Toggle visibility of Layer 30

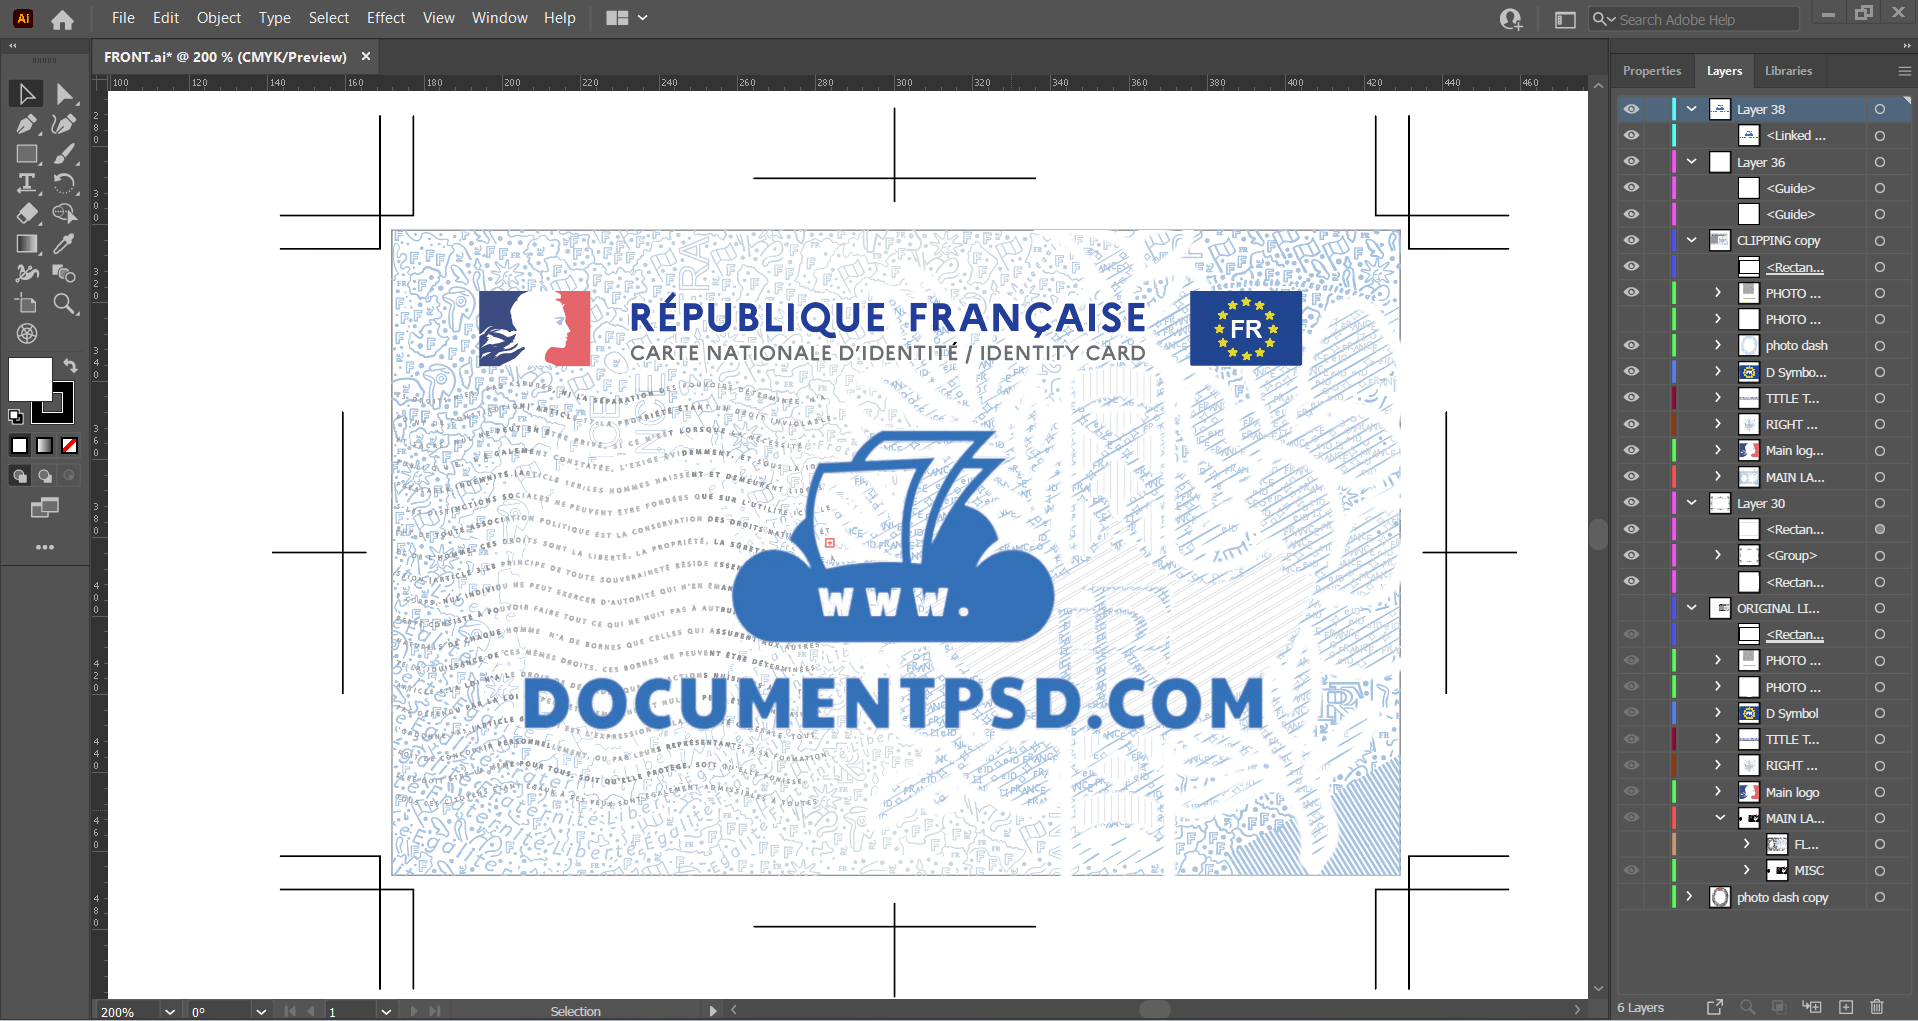(x=1631, y=503)
